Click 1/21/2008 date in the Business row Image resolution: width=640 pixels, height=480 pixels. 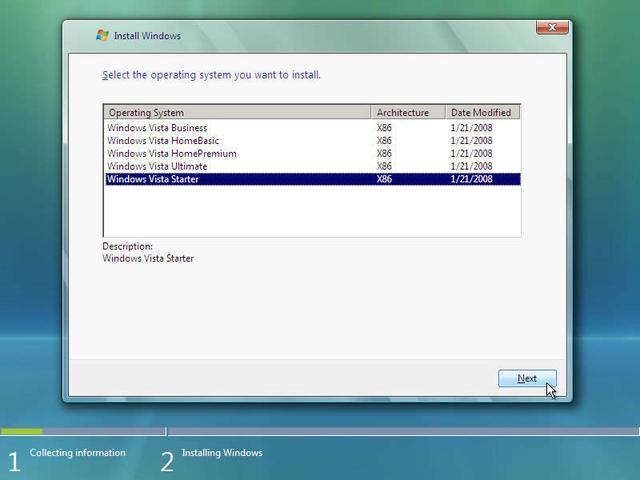click(471, 128)
